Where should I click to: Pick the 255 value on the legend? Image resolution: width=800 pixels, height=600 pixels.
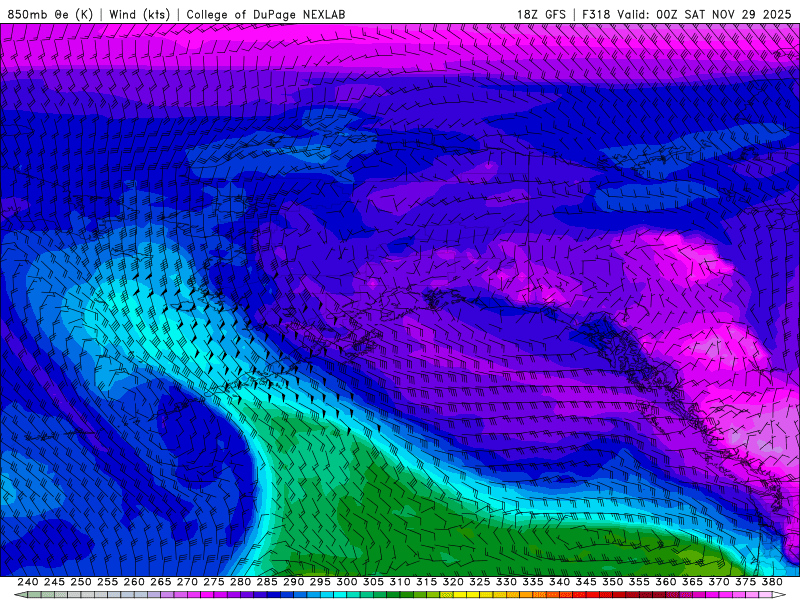(x=107, y=582)
